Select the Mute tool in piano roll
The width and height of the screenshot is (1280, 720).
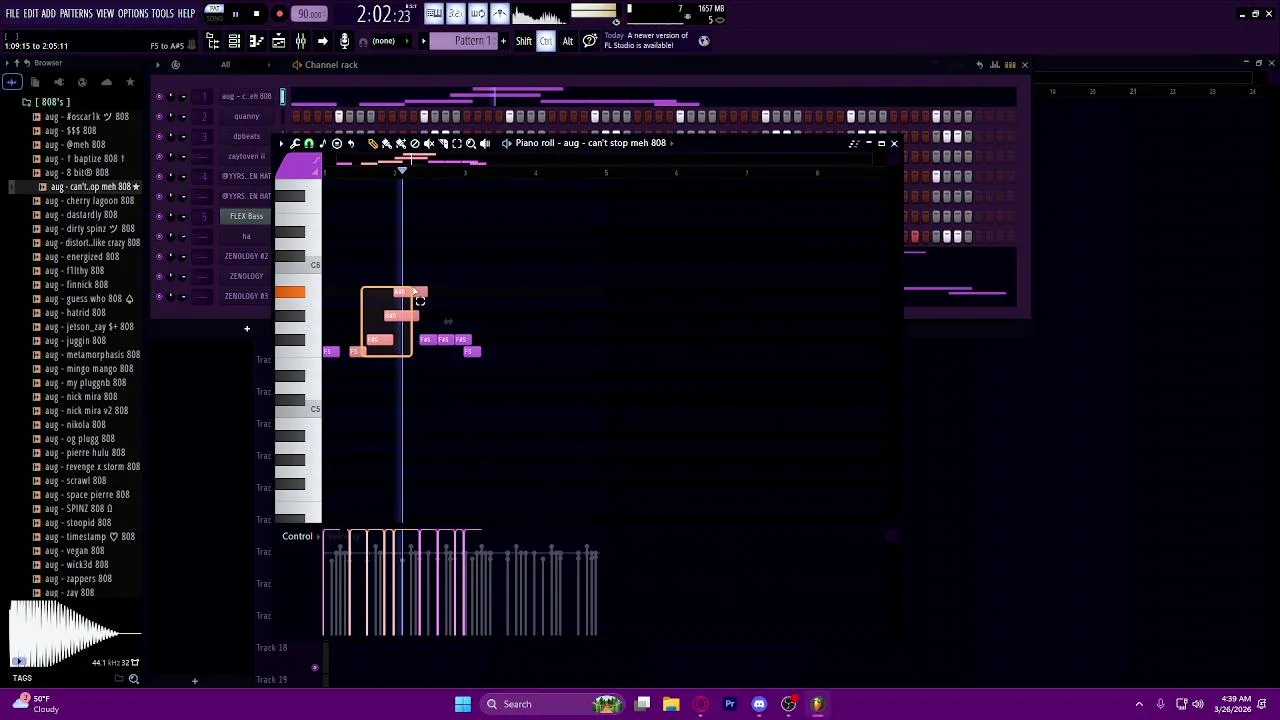click(429, 143)
